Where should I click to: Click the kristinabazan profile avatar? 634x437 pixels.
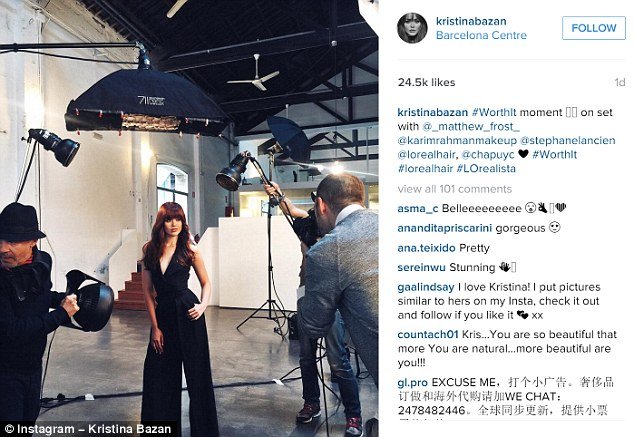click(x=412, y=28)
